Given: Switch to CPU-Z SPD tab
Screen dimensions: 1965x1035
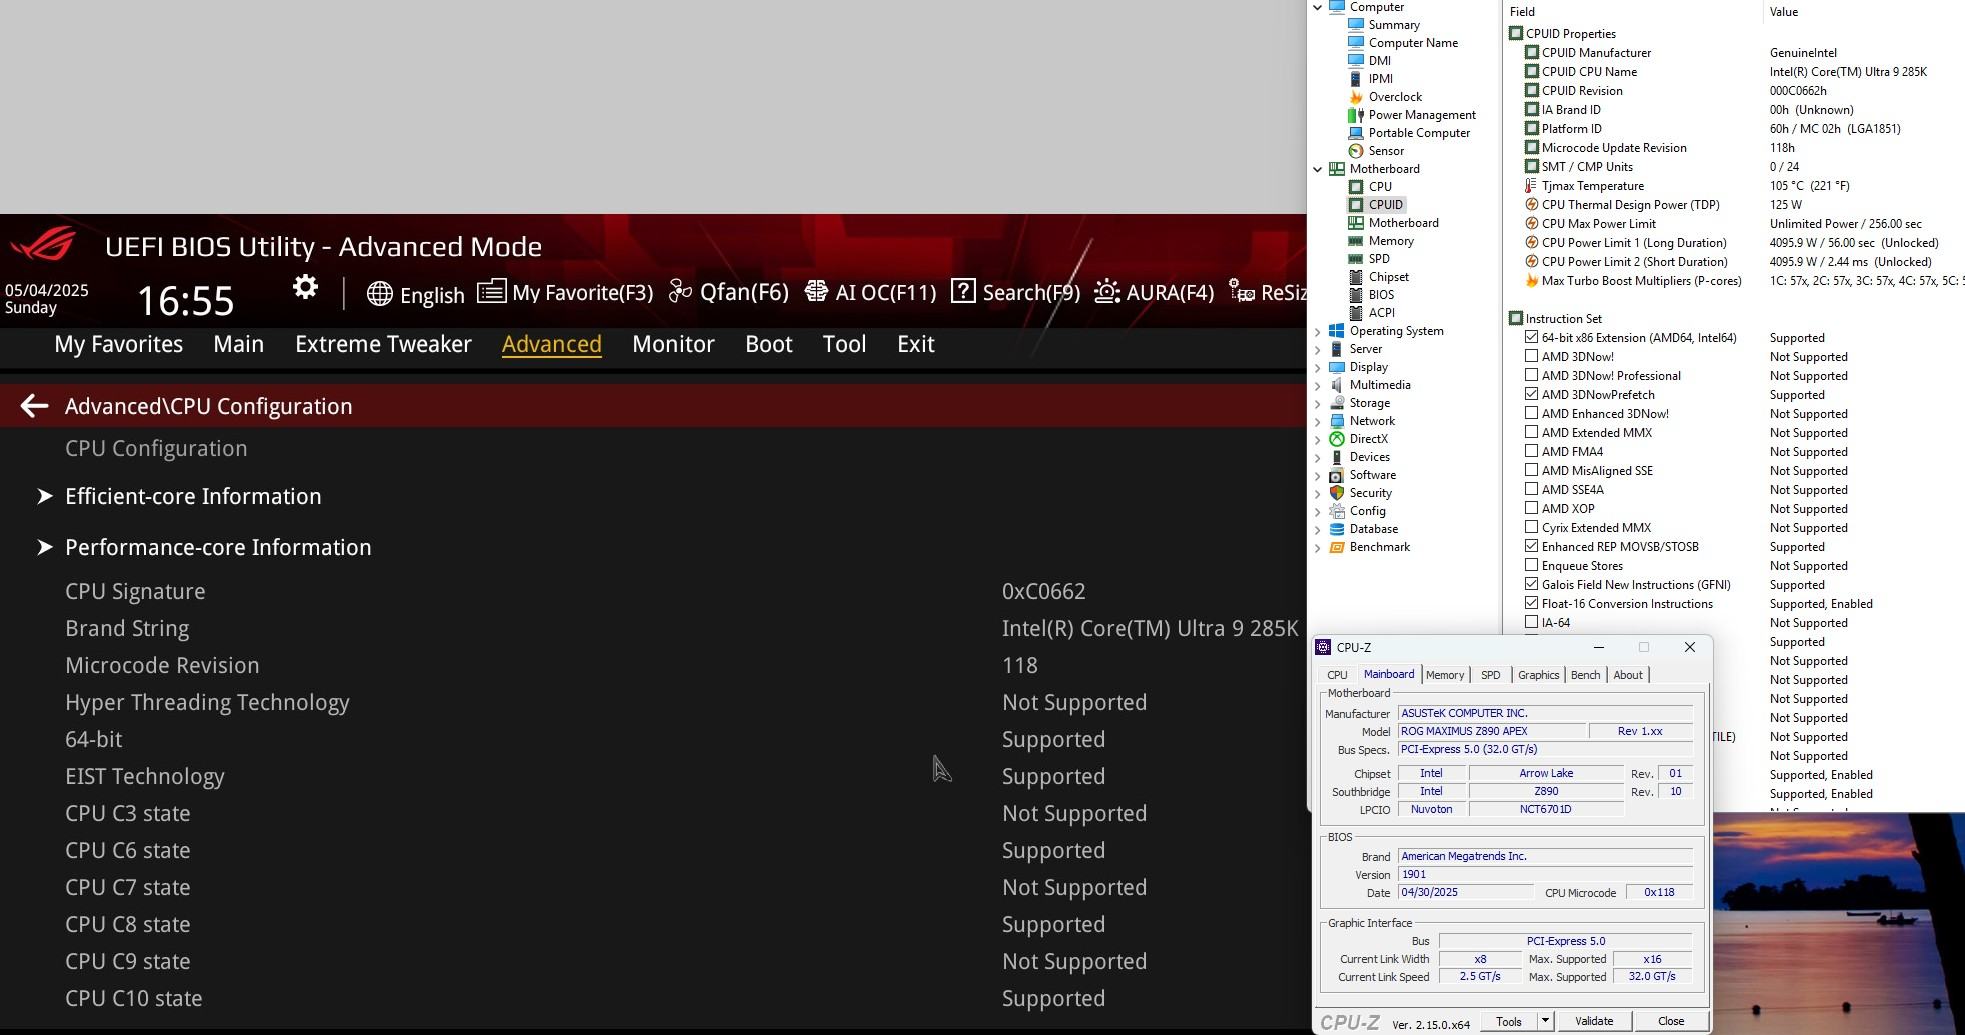Looking at the screenshot, I should tap(1490, 675).
